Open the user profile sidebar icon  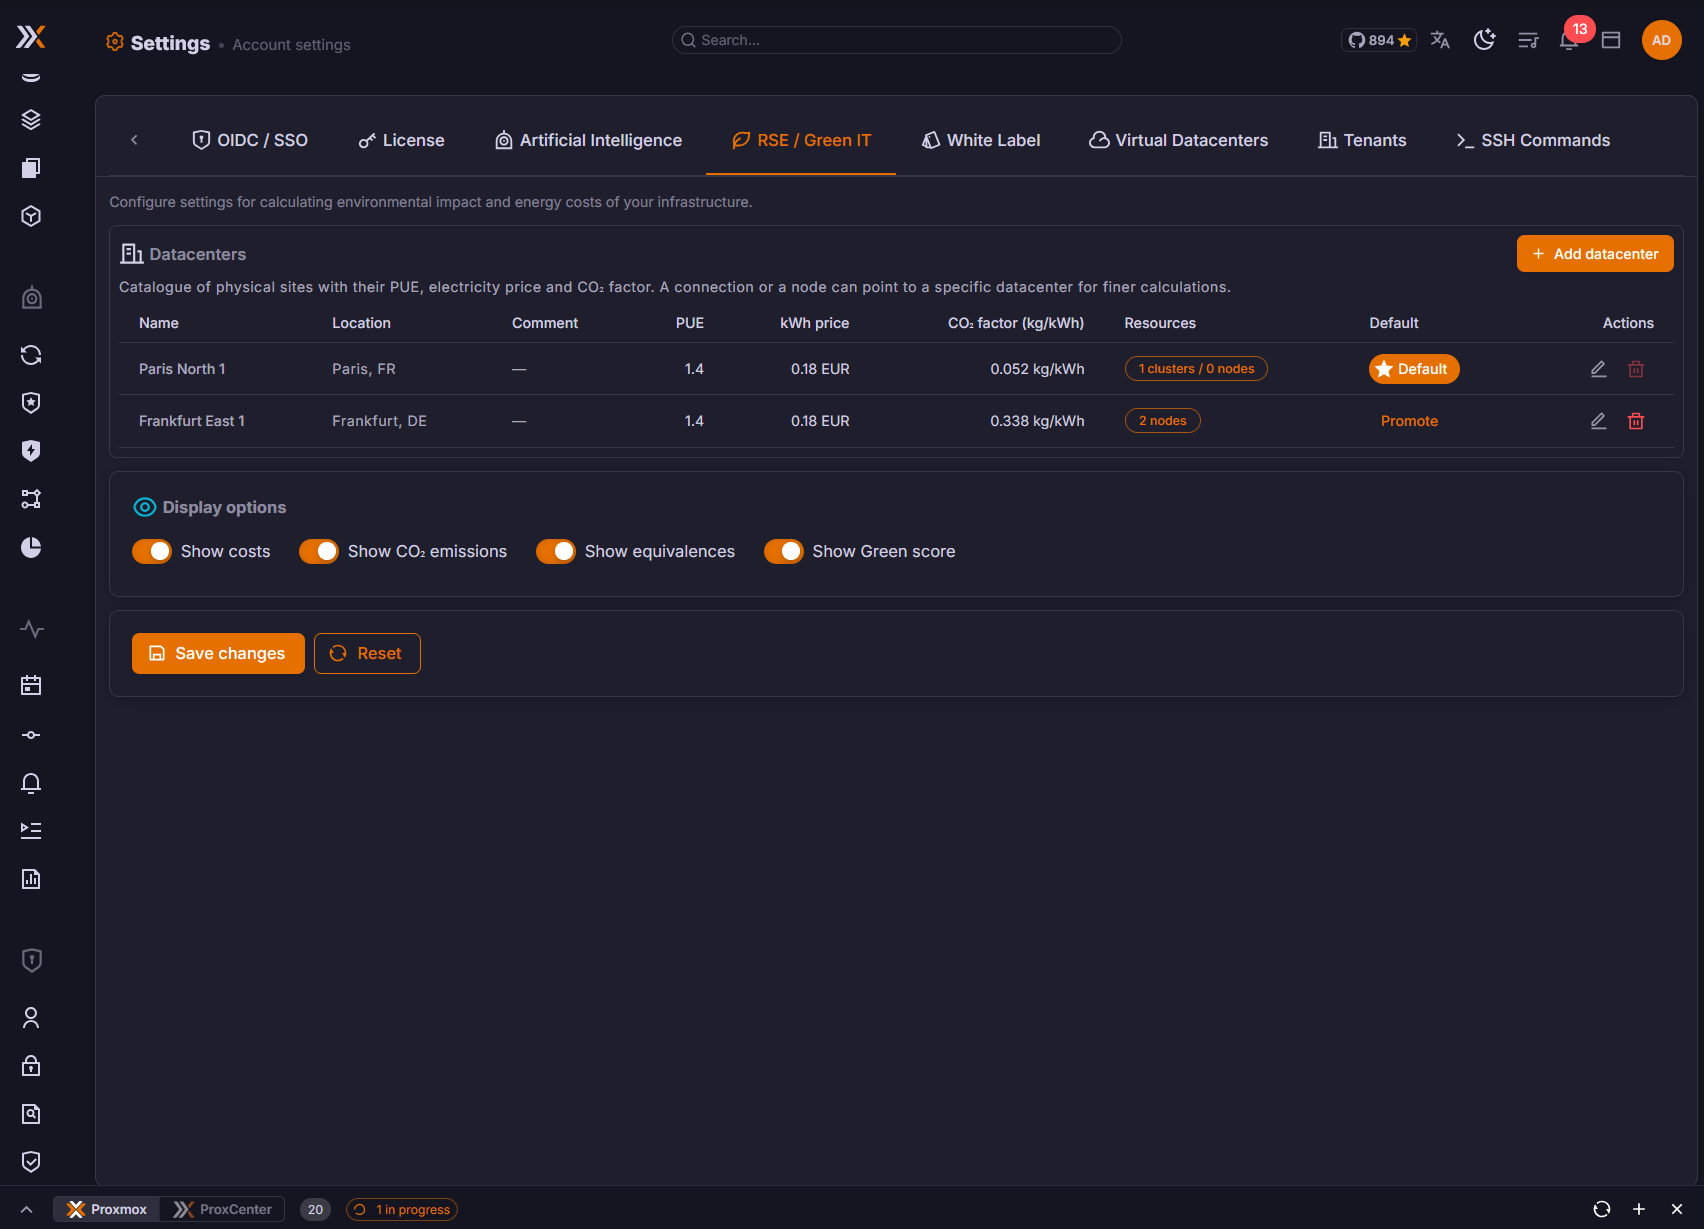[x=31, y=1018]
